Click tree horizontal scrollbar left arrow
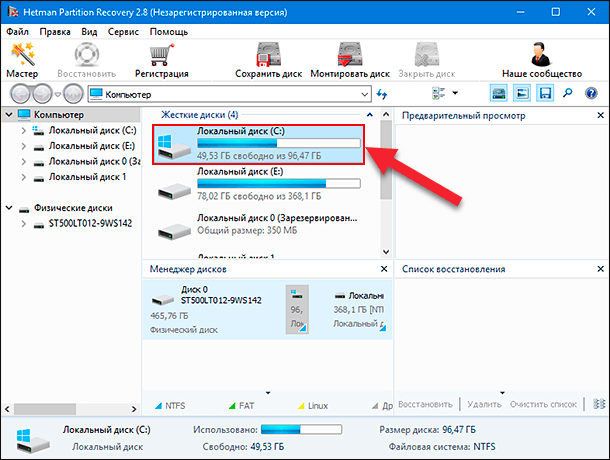Image resolution: width=610 pixels, height=460 pixels. (x=7, y=409)
